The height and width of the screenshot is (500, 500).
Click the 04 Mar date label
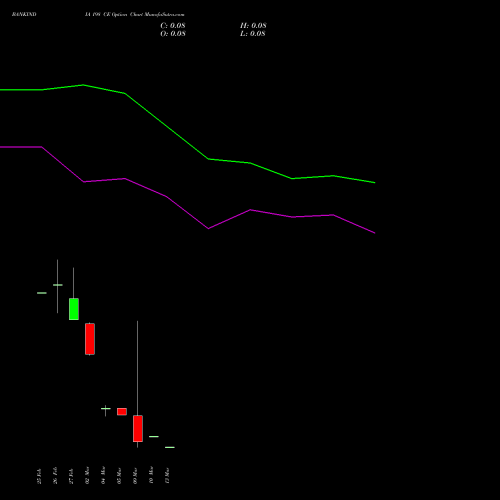tap(103, 475)
